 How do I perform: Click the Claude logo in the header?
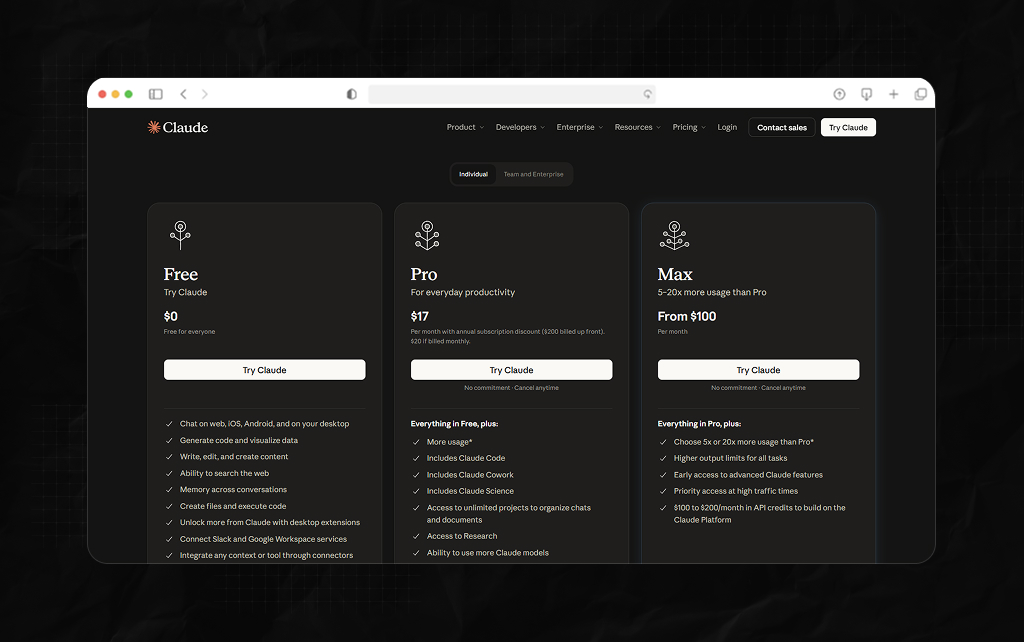[x=178, y=127]
